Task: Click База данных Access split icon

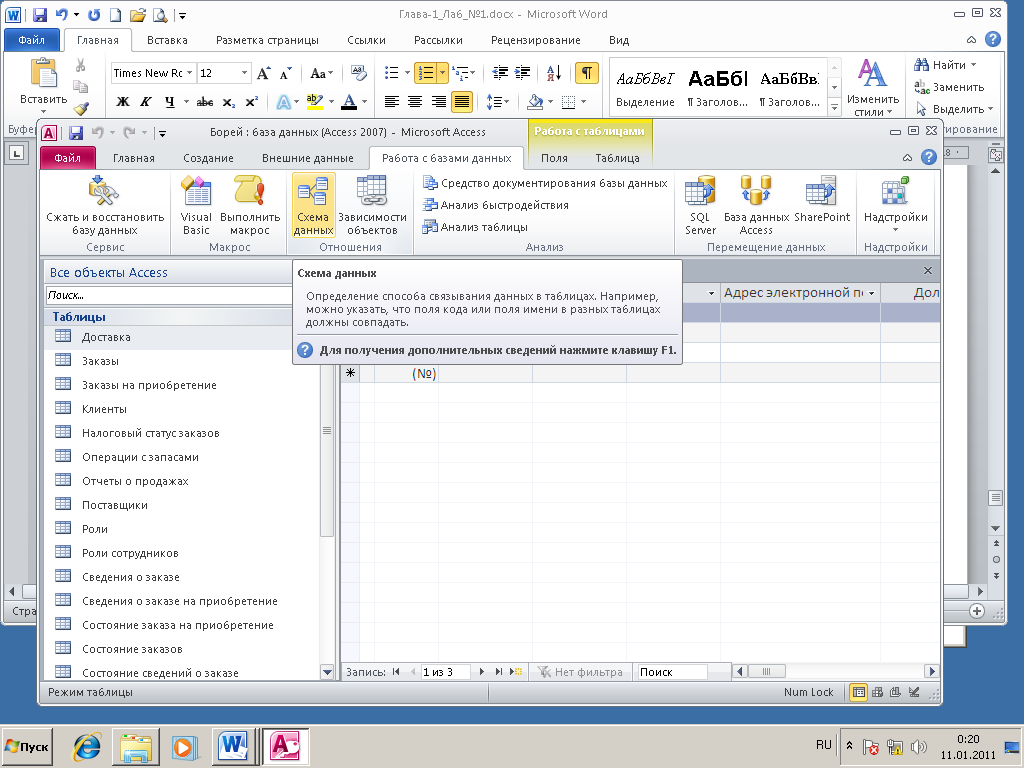Action: 756,204
